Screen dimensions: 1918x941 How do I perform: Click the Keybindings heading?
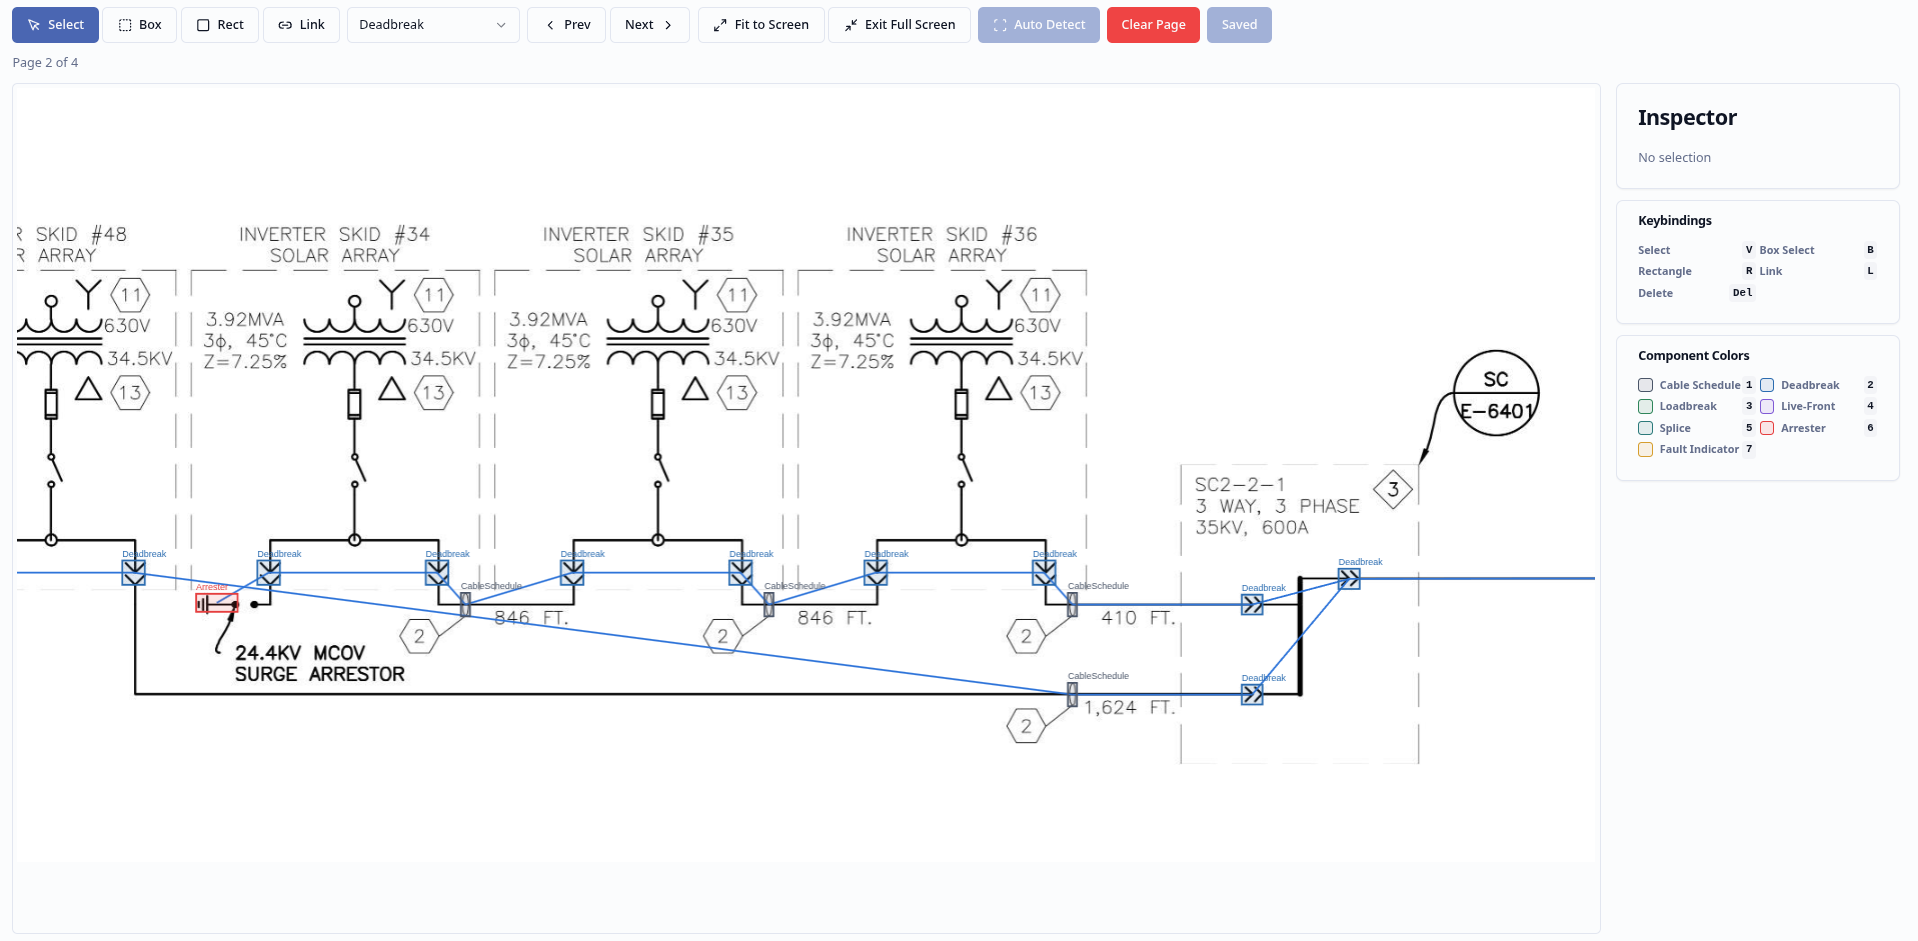coord(1675,220)
